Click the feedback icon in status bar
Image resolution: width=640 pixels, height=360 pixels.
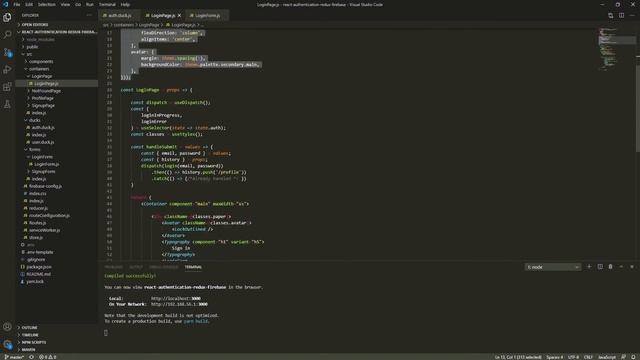click(x=623, y=357)
